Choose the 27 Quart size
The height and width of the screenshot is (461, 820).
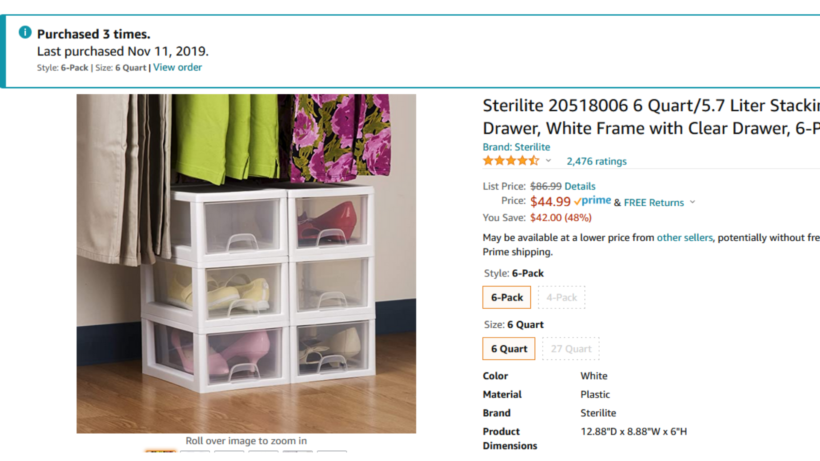(571, 349)
